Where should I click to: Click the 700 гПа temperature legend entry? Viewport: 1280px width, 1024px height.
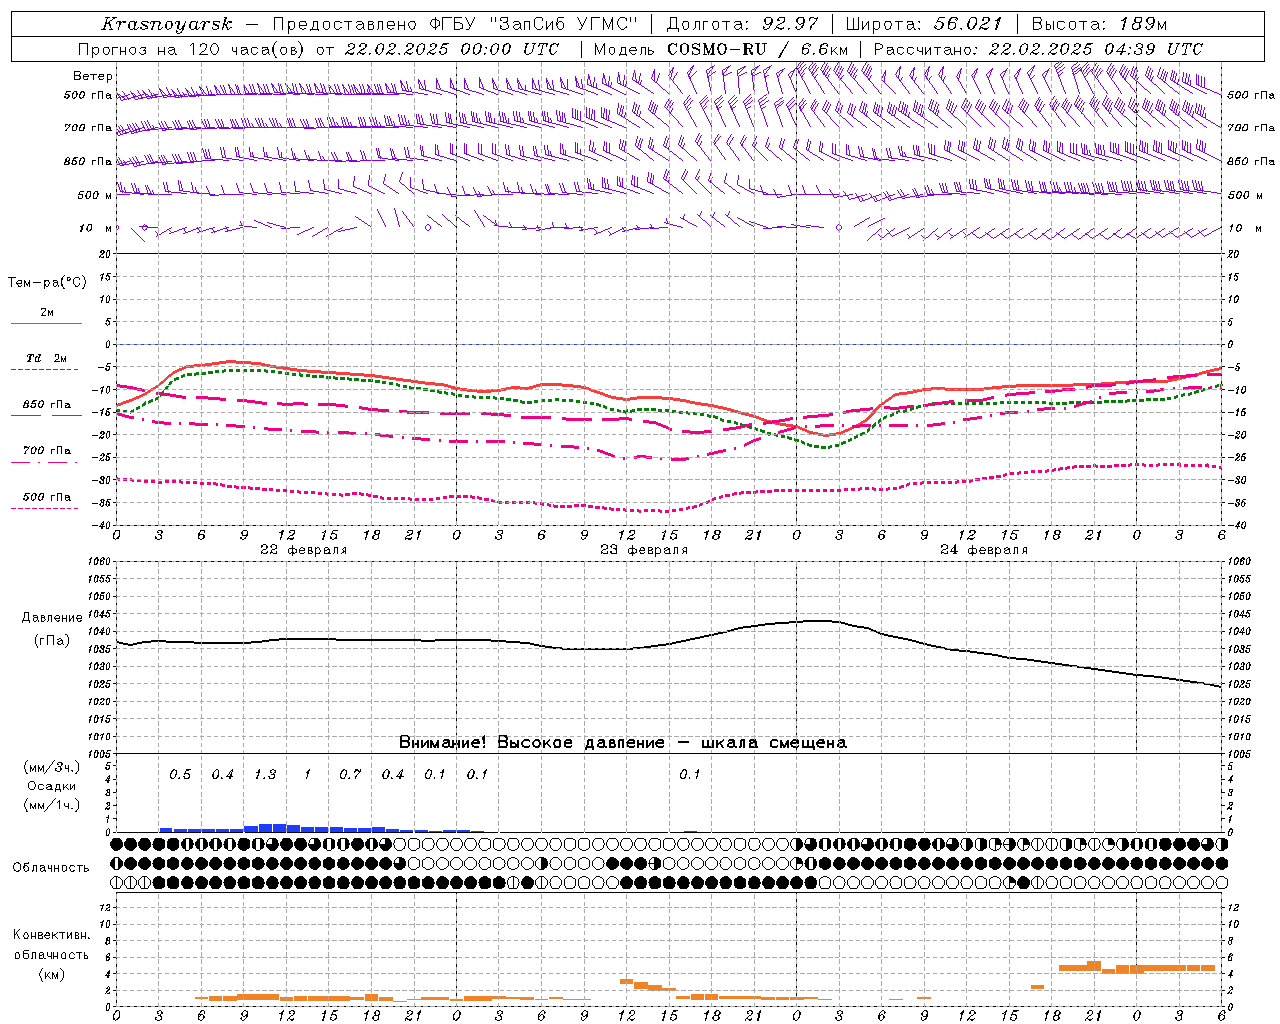[x=47, y=451]
